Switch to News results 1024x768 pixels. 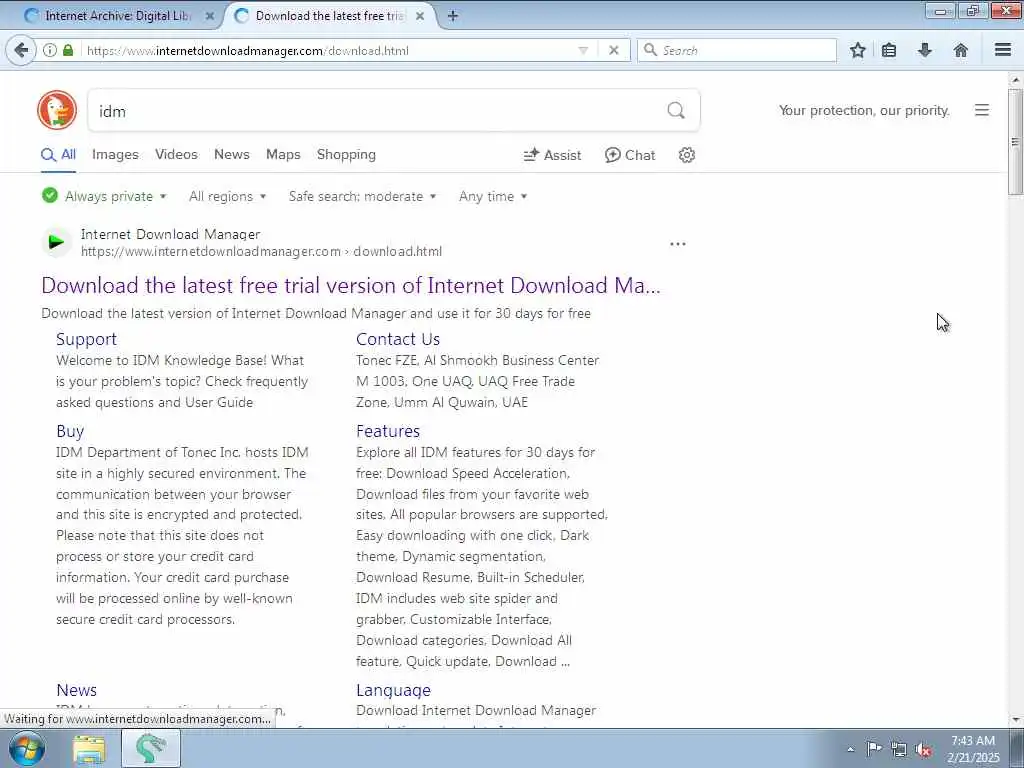[x=232, y=155]
